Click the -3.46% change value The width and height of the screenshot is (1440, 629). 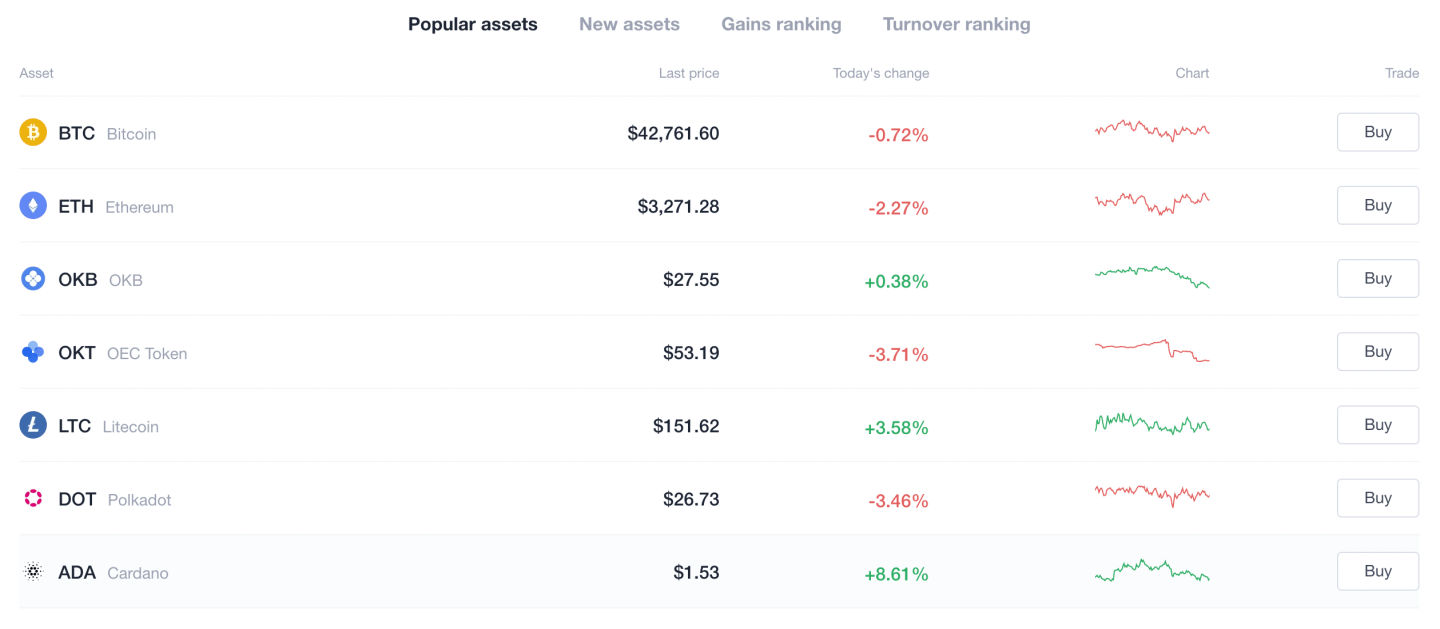pos(898,500)
